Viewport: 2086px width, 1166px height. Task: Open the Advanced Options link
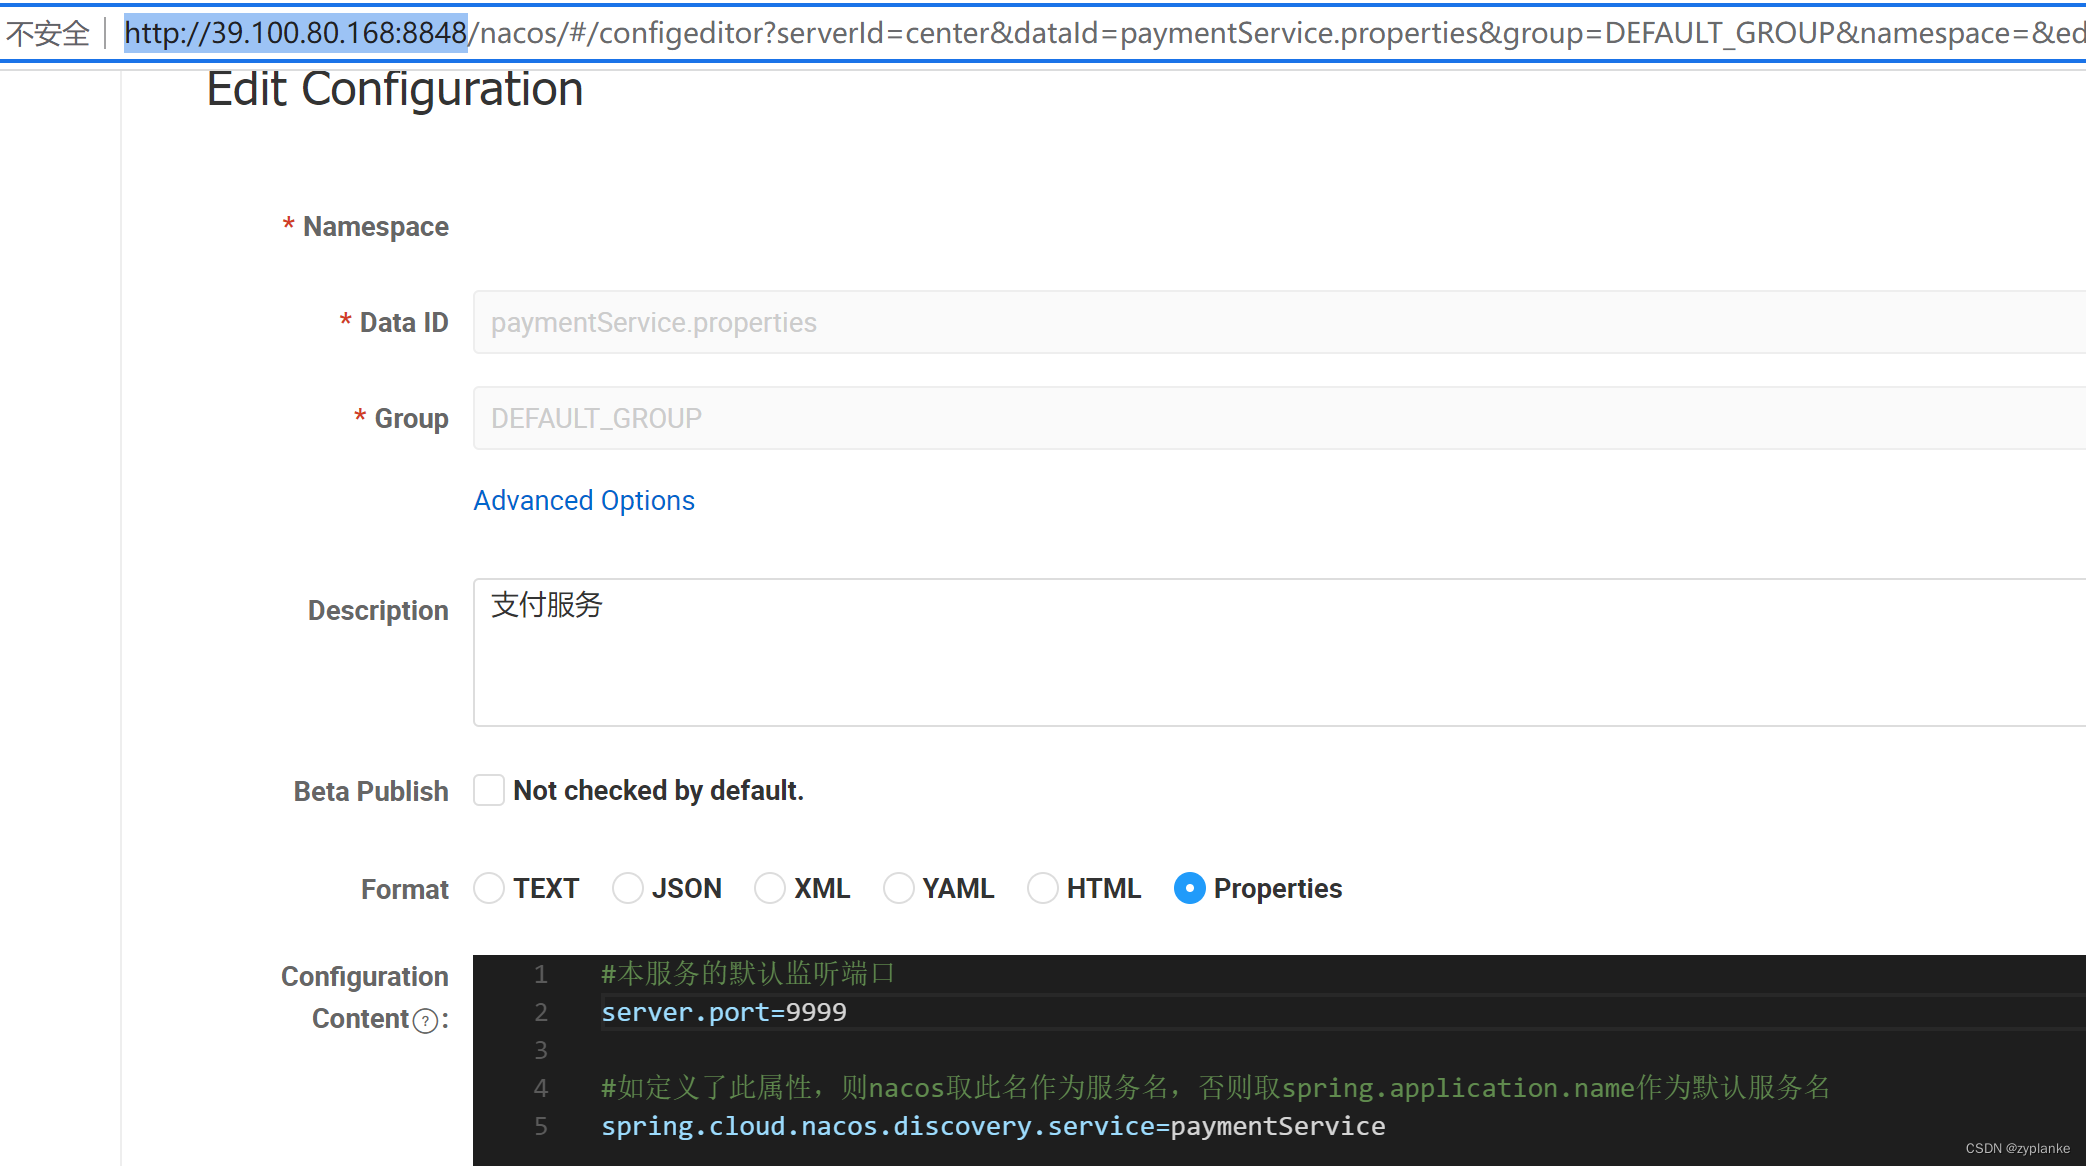(584, 500)
